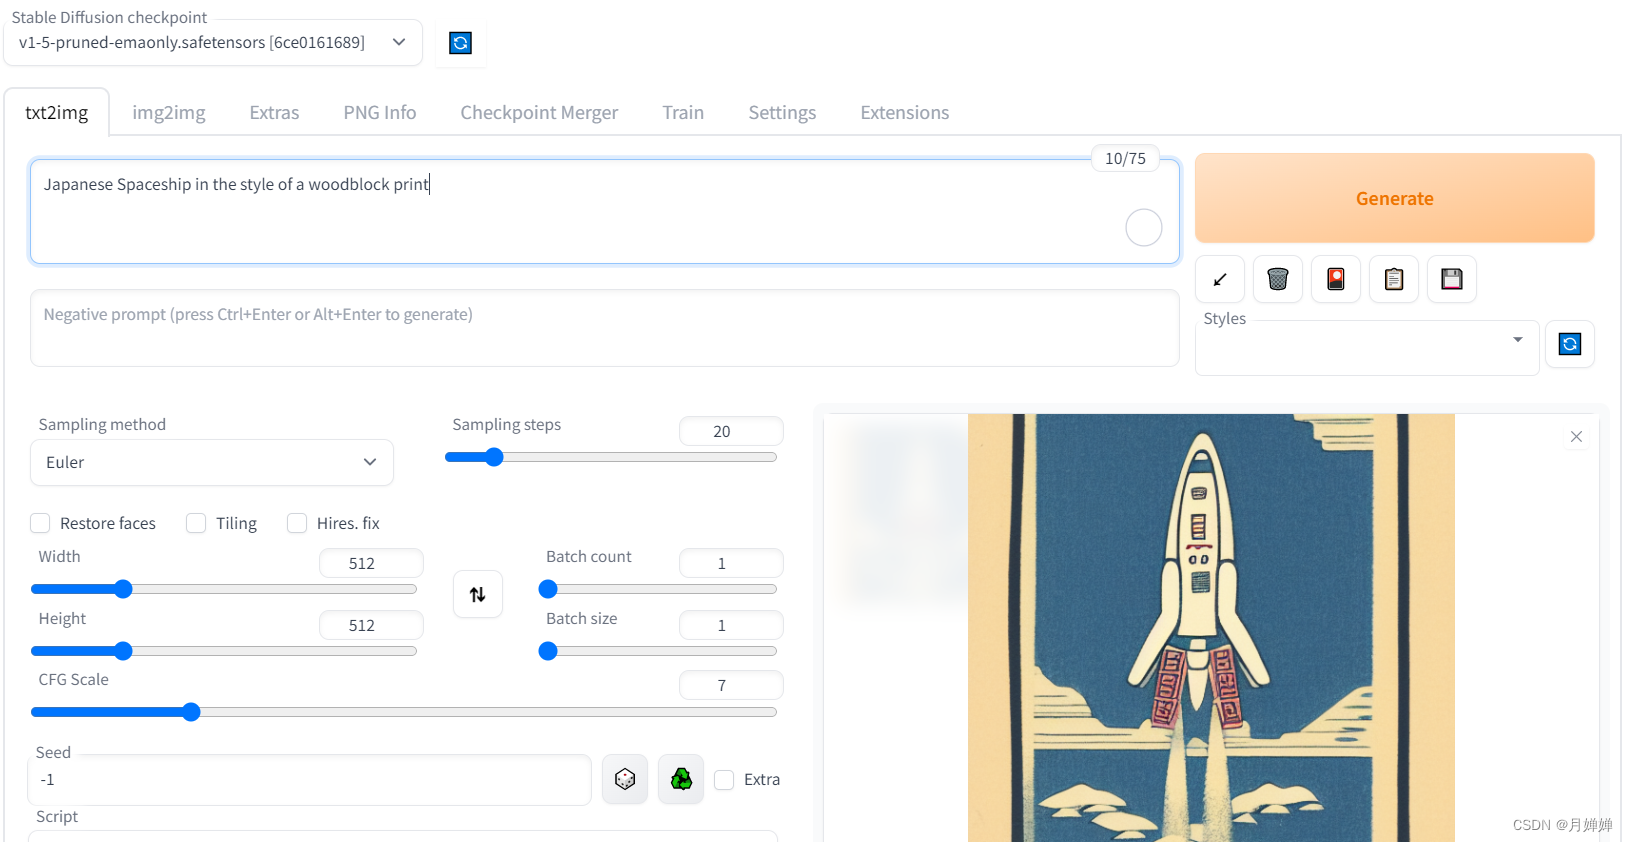
Task: Edit the CFG Scale value box
Action: pos(731,685)
